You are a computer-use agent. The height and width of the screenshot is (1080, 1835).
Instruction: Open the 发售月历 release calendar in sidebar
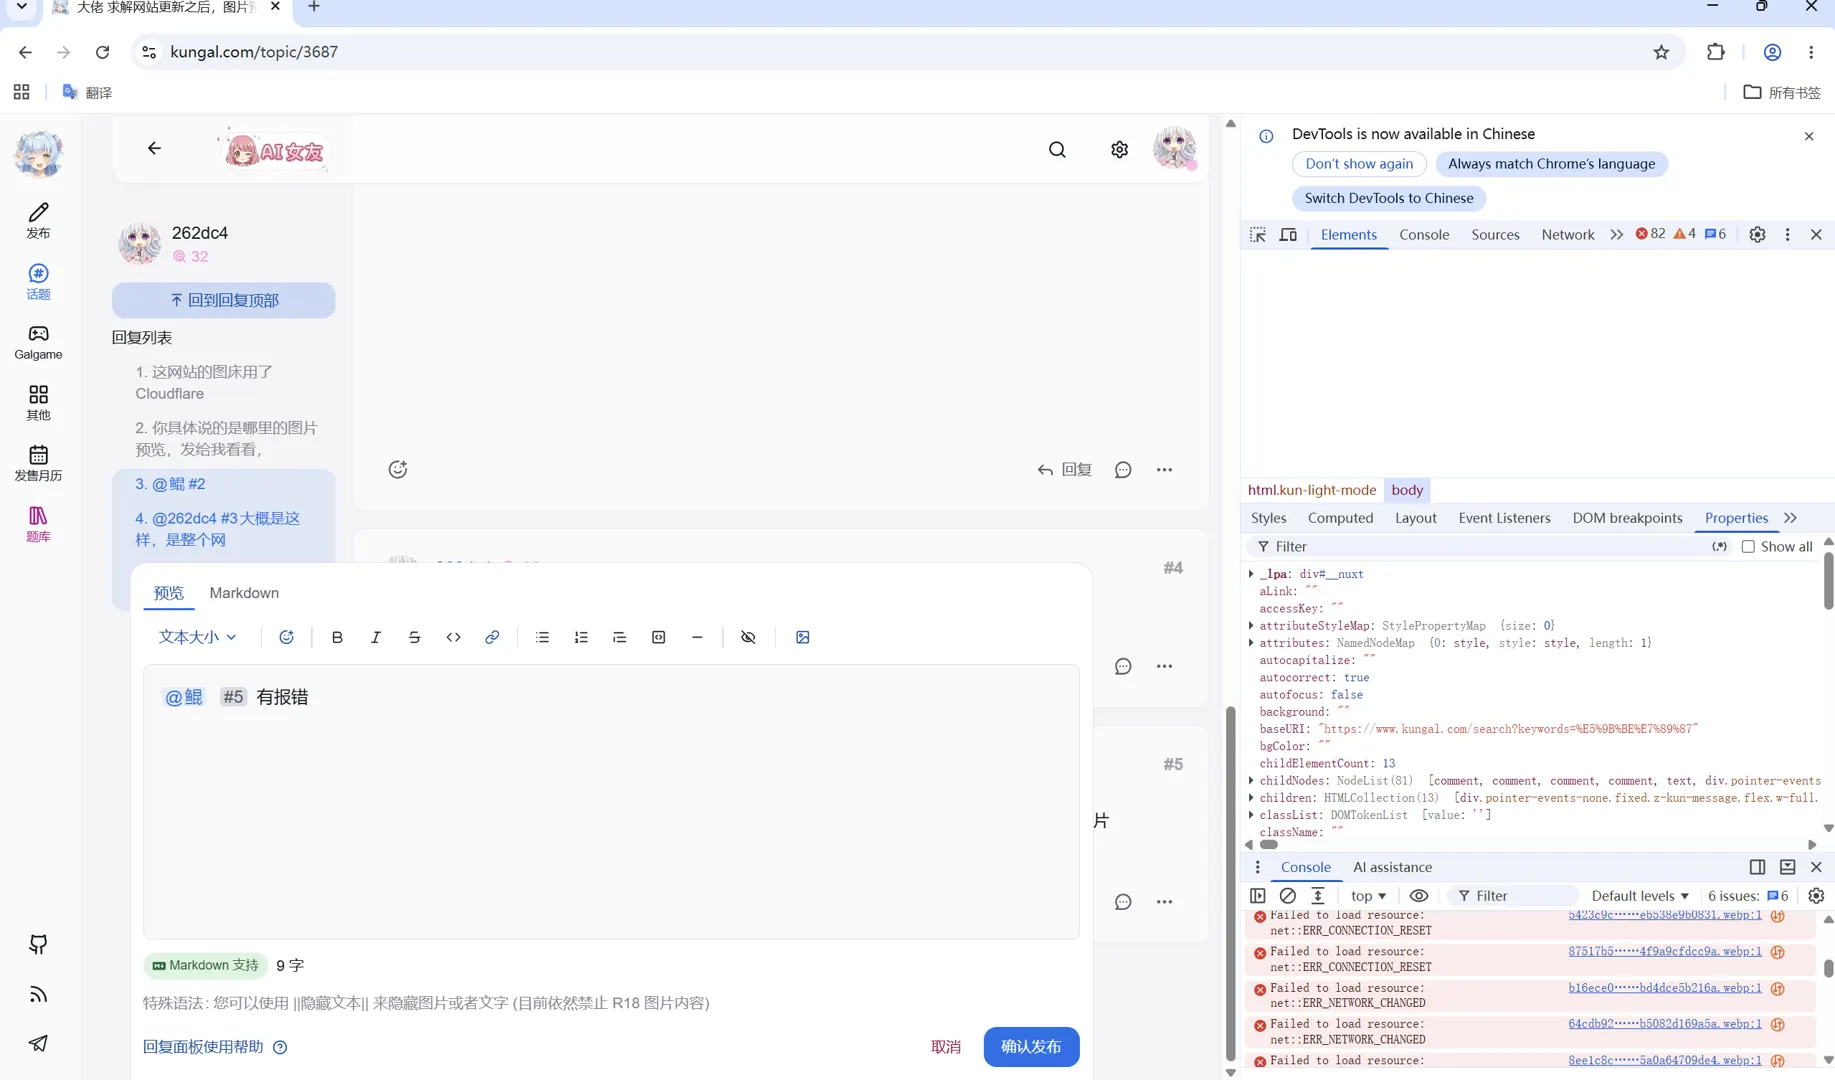point(38,463)
